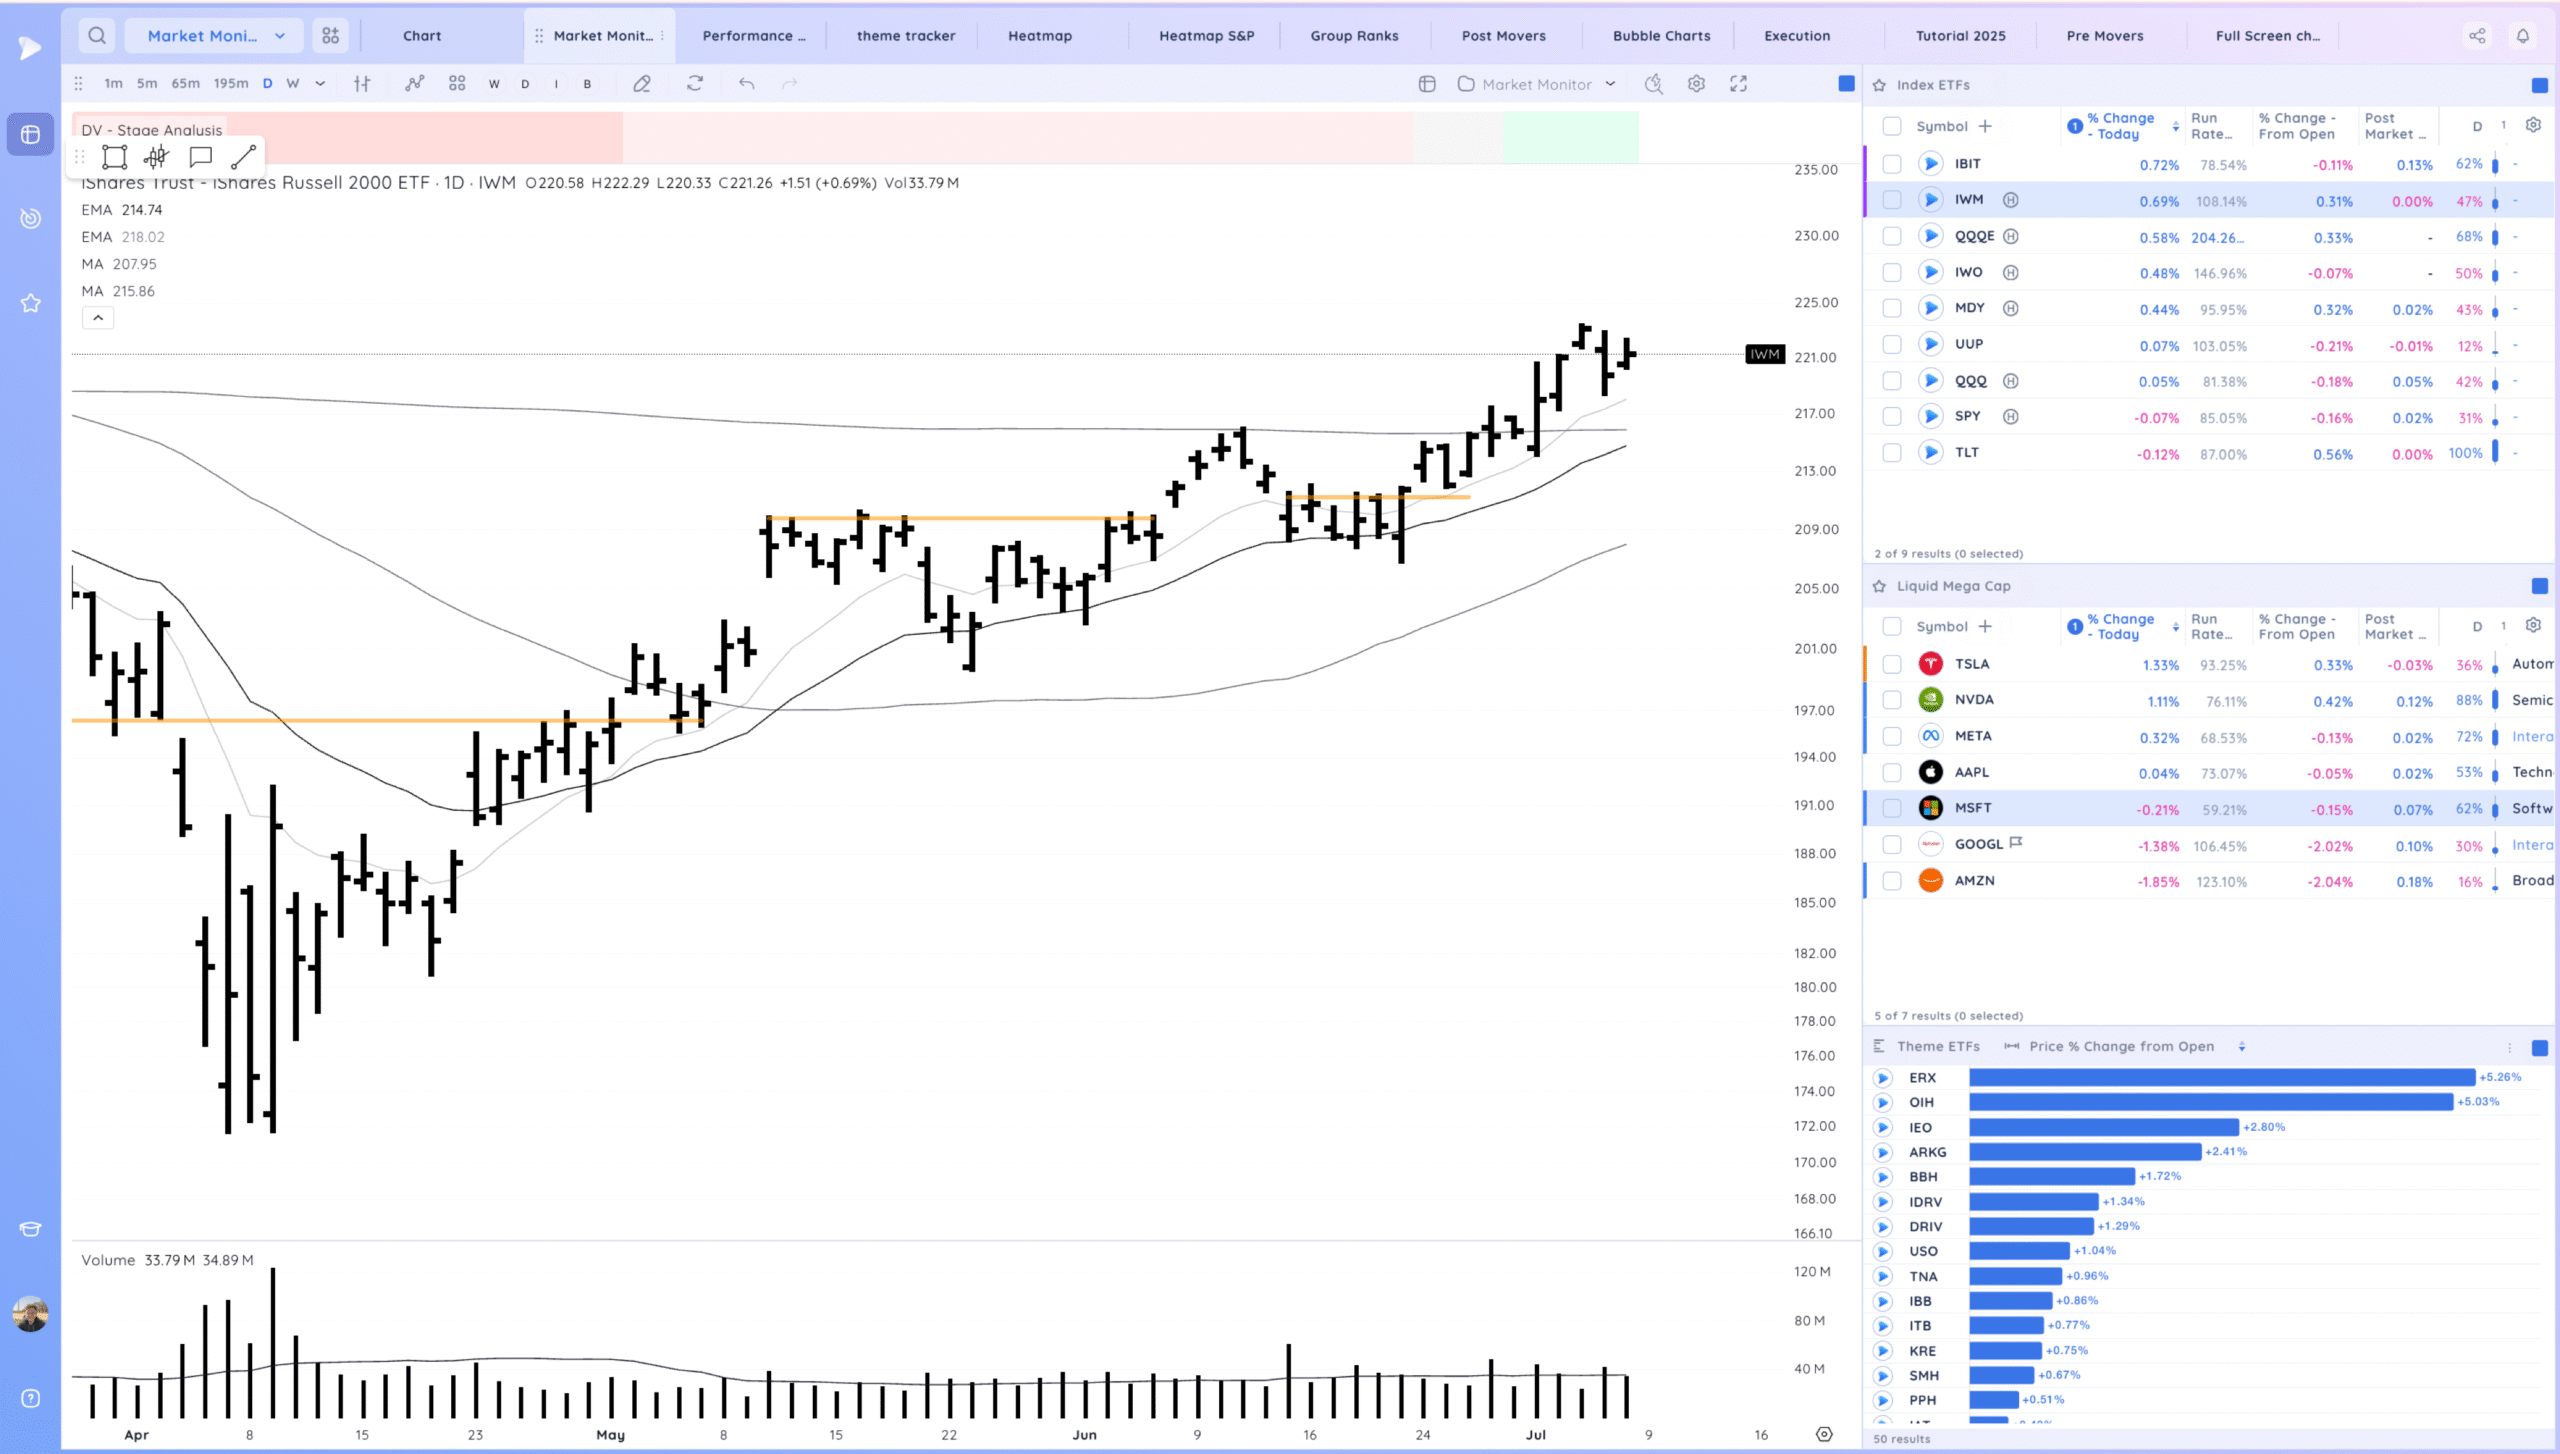Click the blue link color square on chart
Screen dimensions: 2560x1454
click(x=1846, y=84)
